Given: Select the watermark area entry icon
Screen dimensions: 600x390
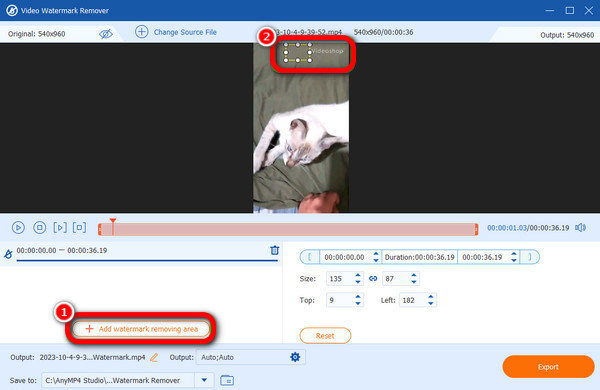Looking at the screenshot, I should click(8, 253).
